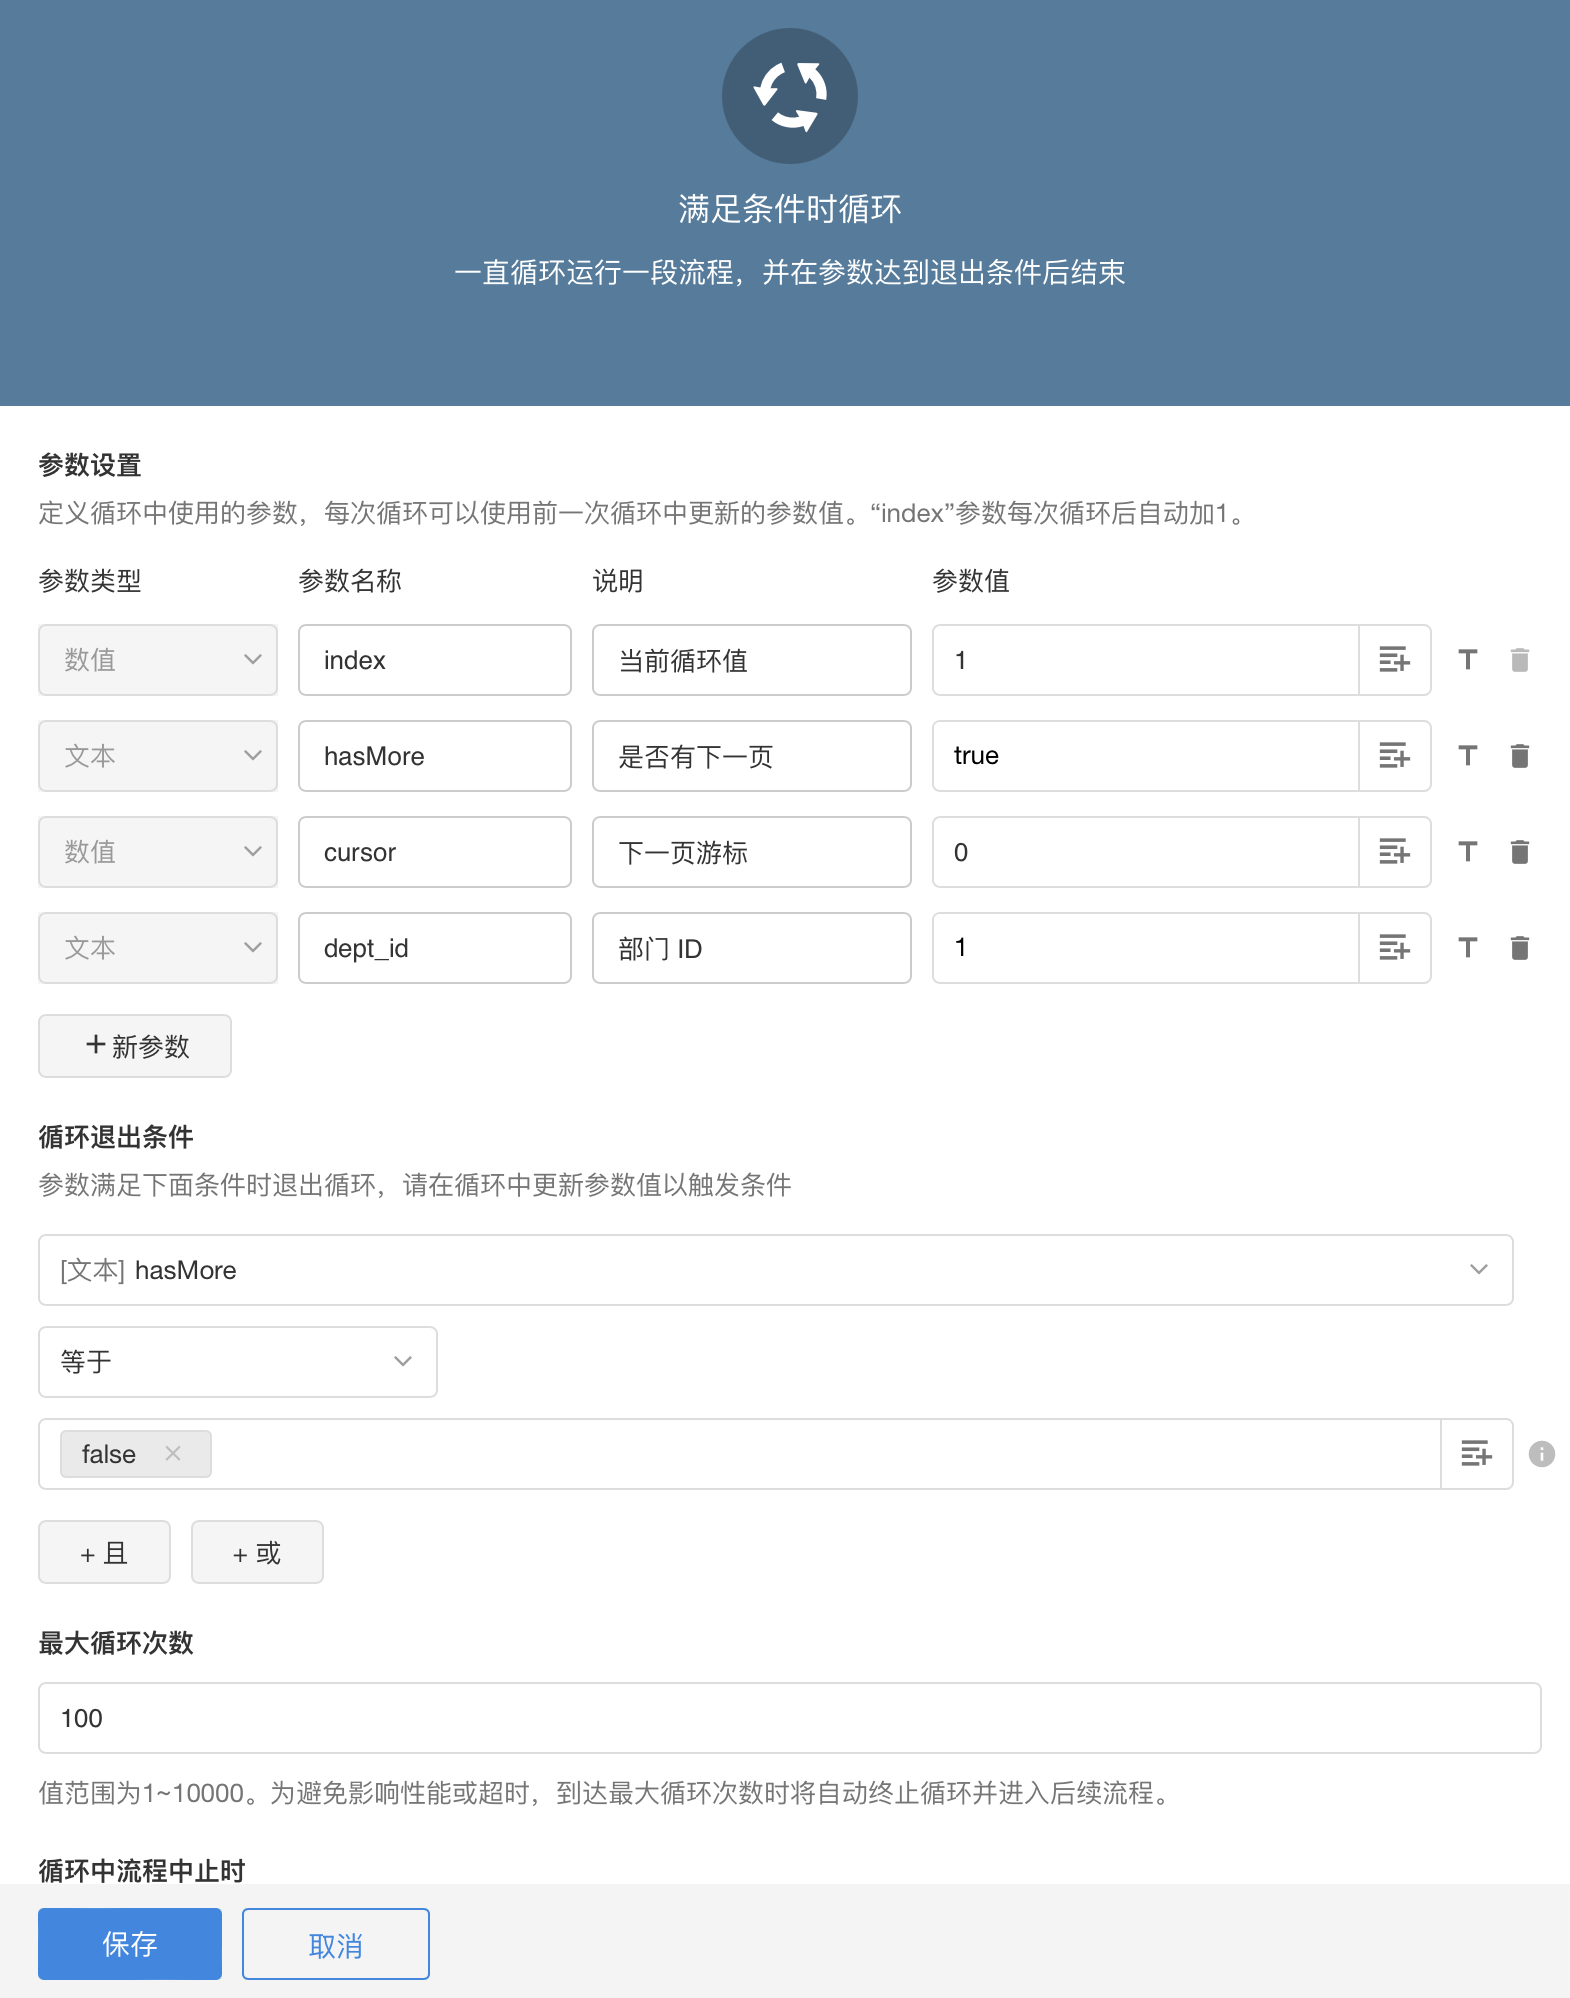
Task: Click insert-field icon in hasMore value row
Action: (x=1394, y=756)
